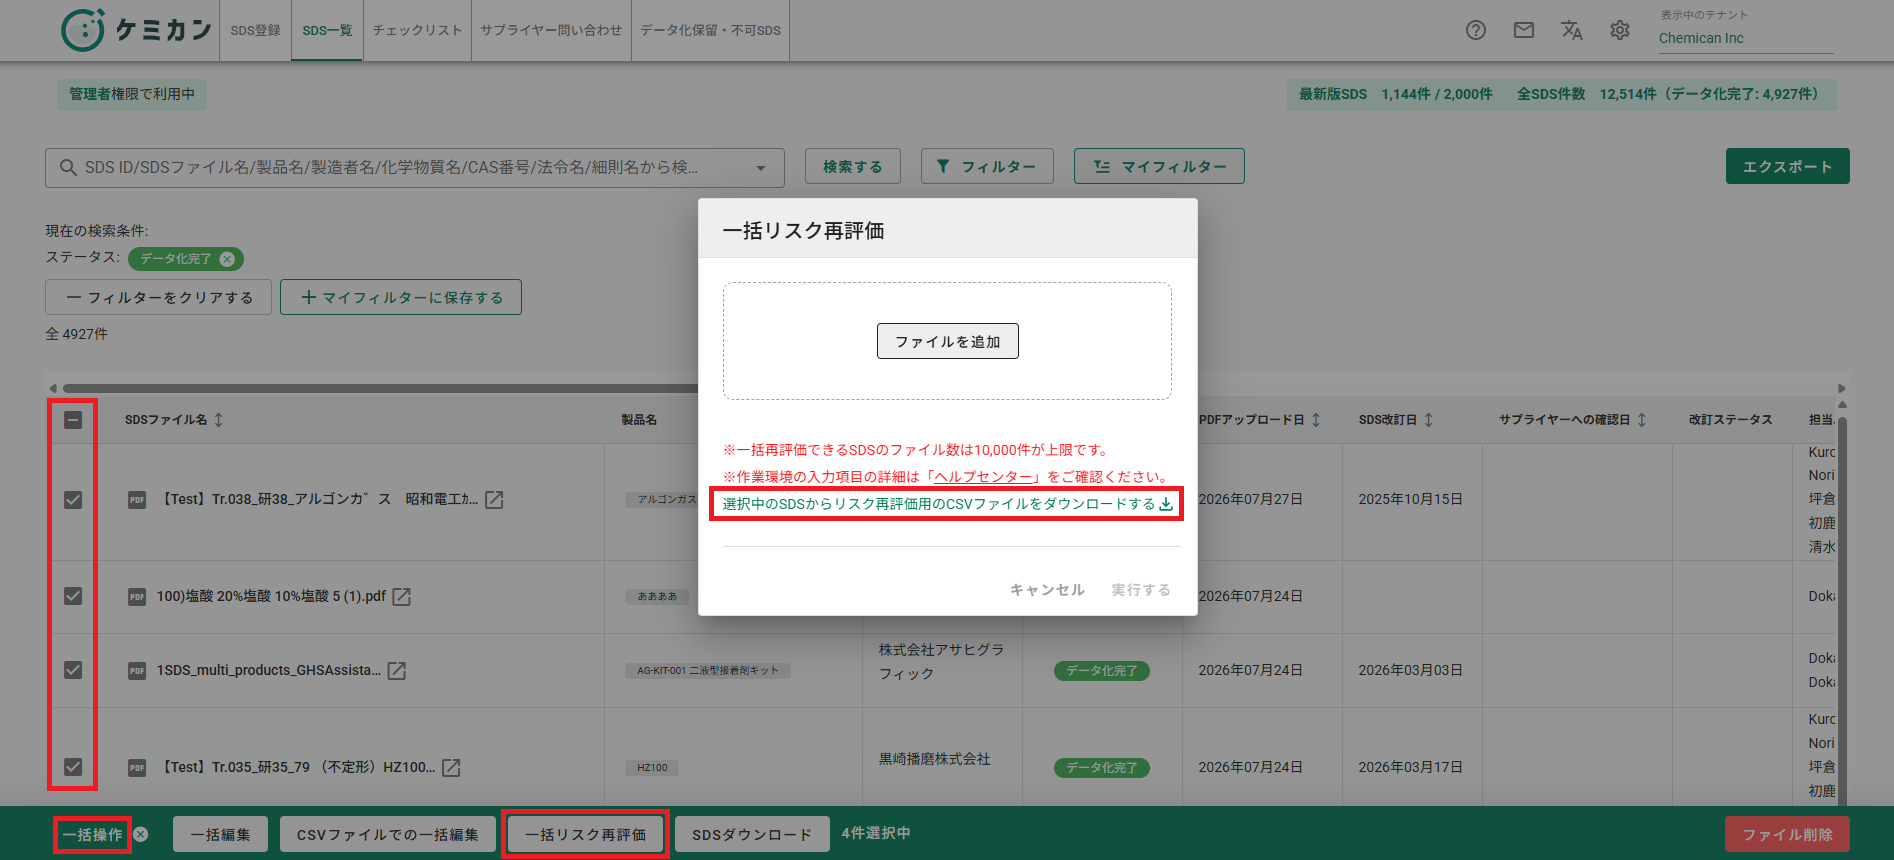
Task: Toggle the select-all header checkbox
Action: point(73,420)
